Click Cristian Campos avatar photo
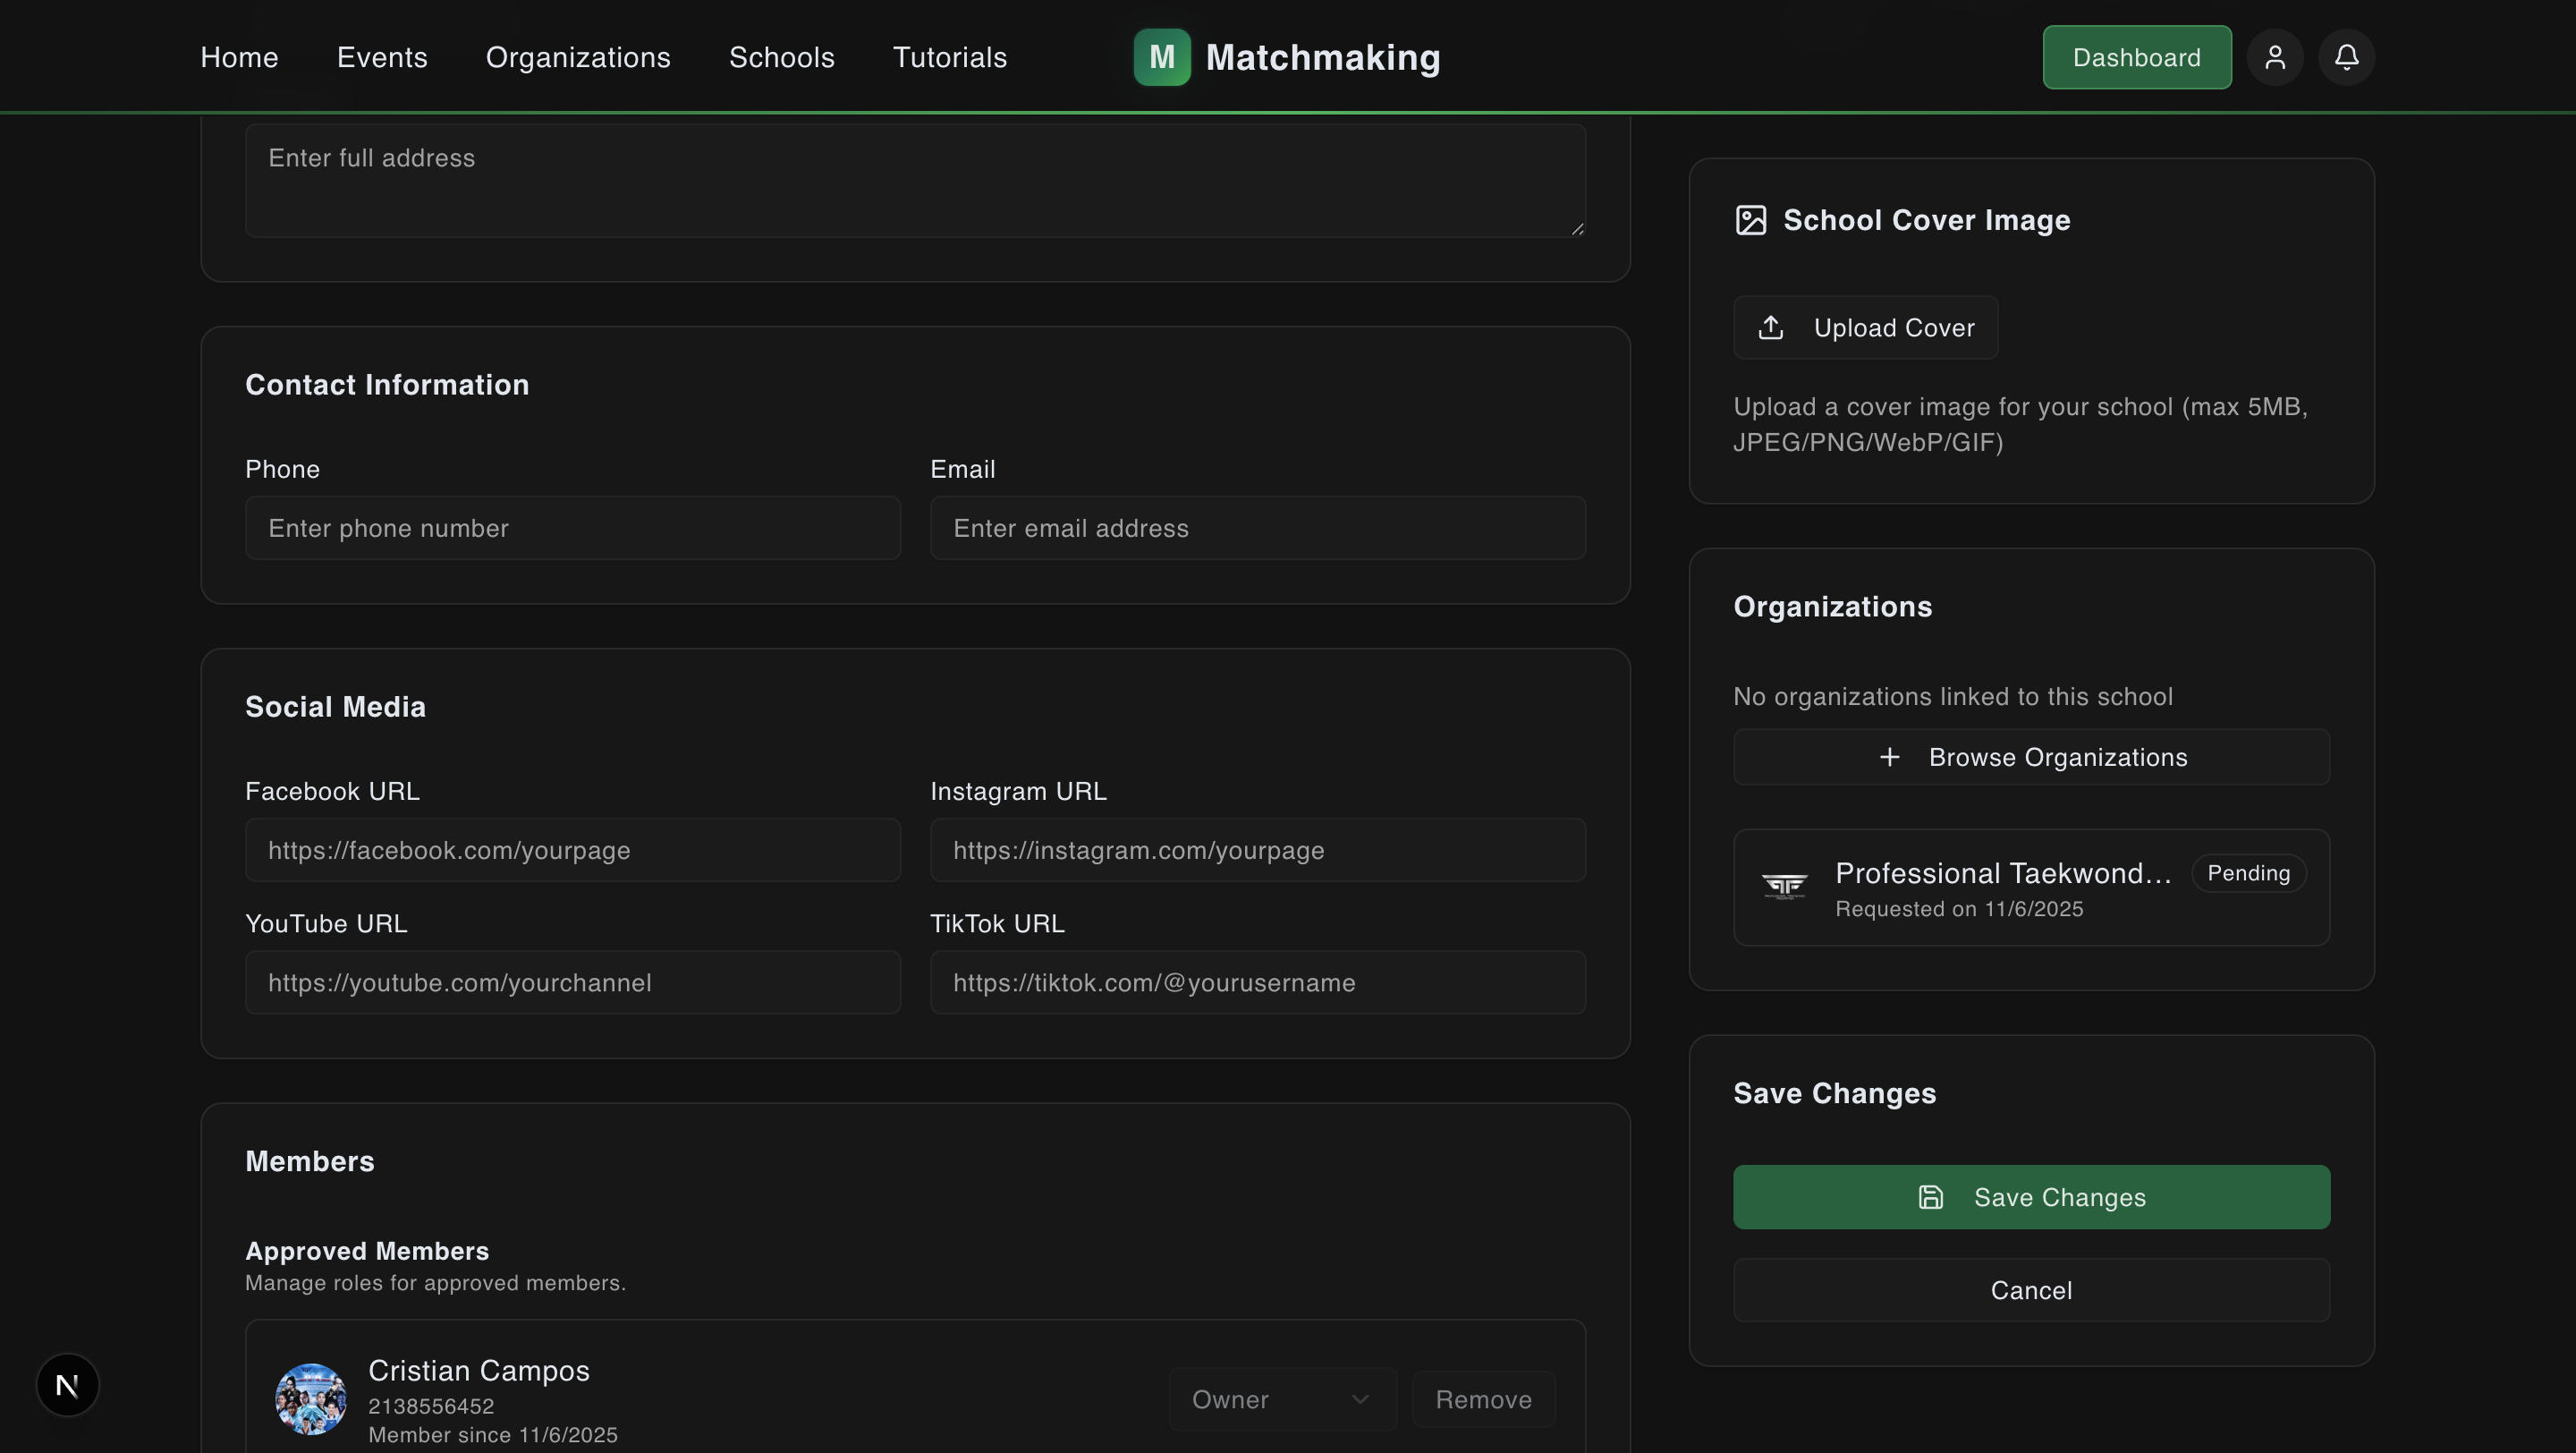2576x1453 pixels. coord(311,1399)
